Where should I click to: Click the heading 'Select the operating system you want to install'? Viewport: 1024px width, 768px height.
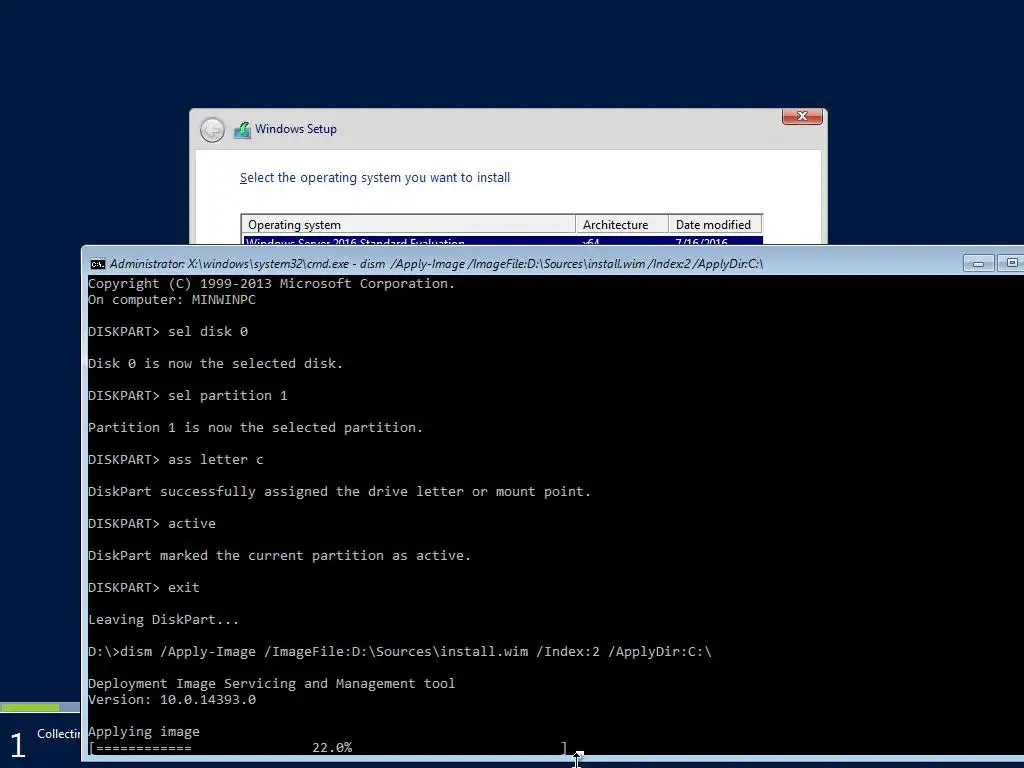375,178
